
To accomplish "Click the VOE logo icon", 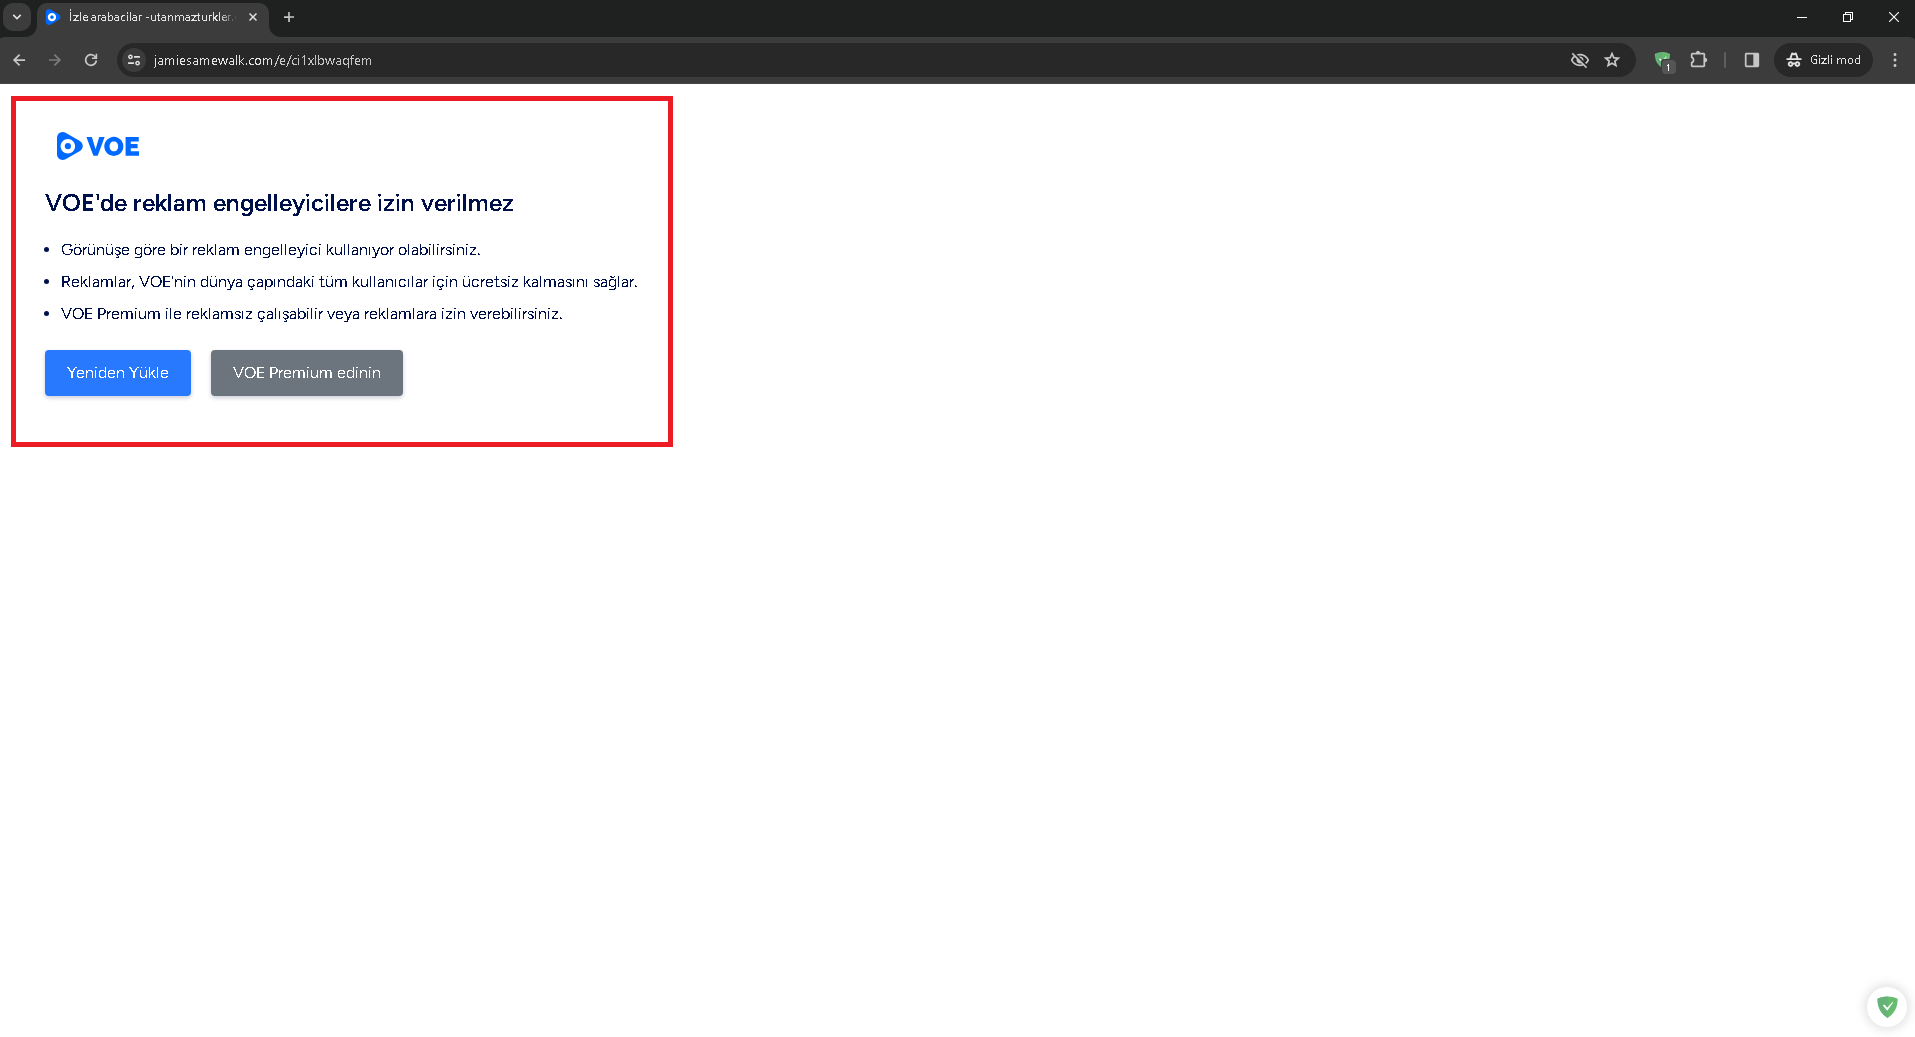I will point(66,146).
